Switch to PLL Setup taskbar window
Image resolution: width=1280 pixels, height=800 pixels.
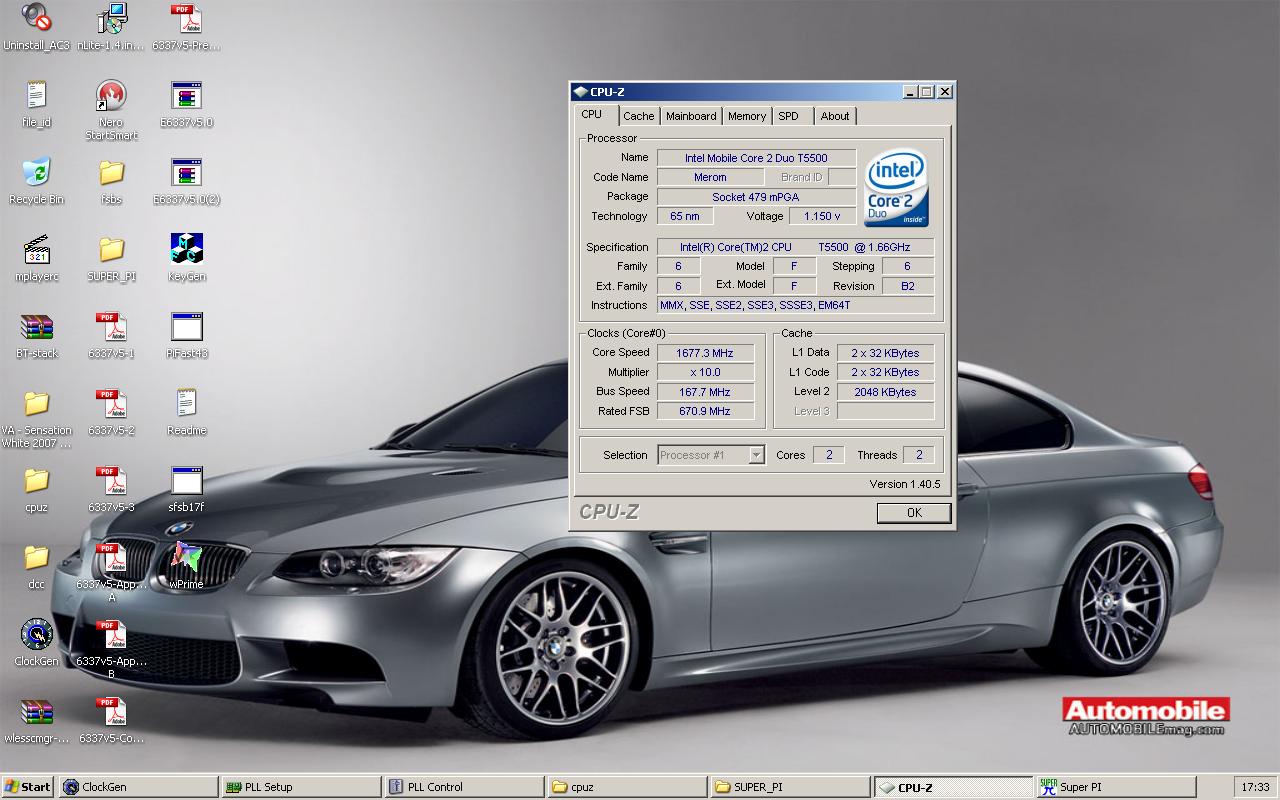tap(301, 787)
